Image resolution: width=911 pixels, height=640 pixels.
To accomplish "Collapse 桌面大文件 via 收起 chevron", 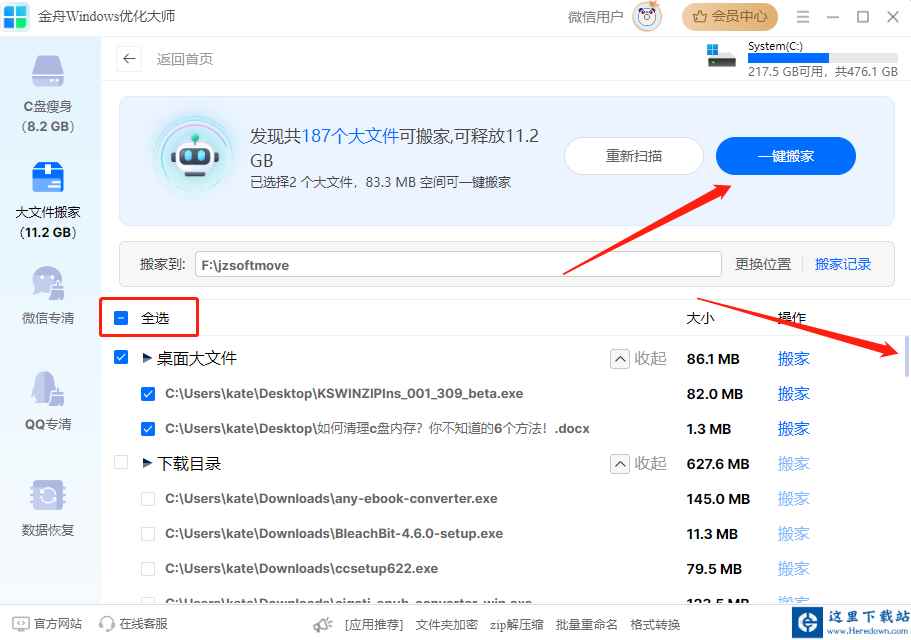I will (x=620, y=359).
